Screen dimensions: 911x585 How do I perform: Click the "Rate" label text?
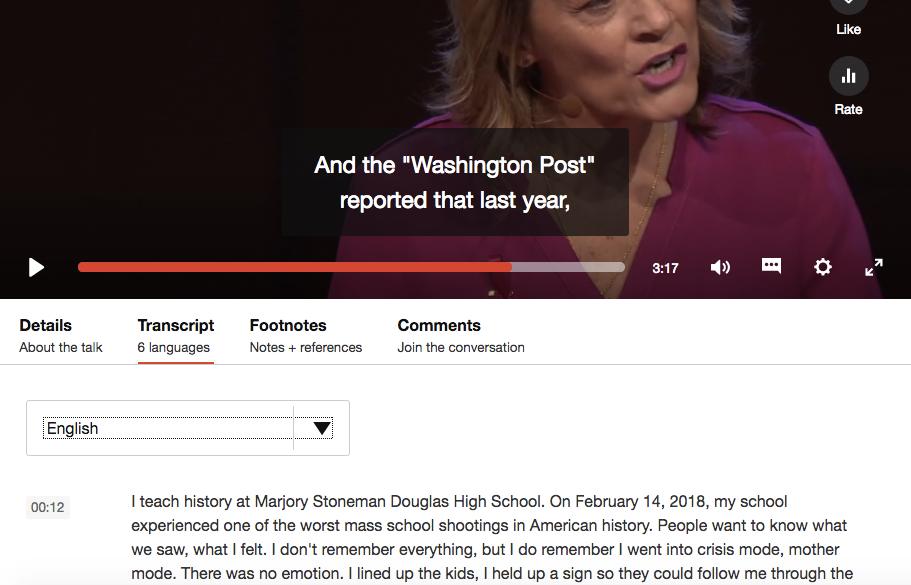848,109
